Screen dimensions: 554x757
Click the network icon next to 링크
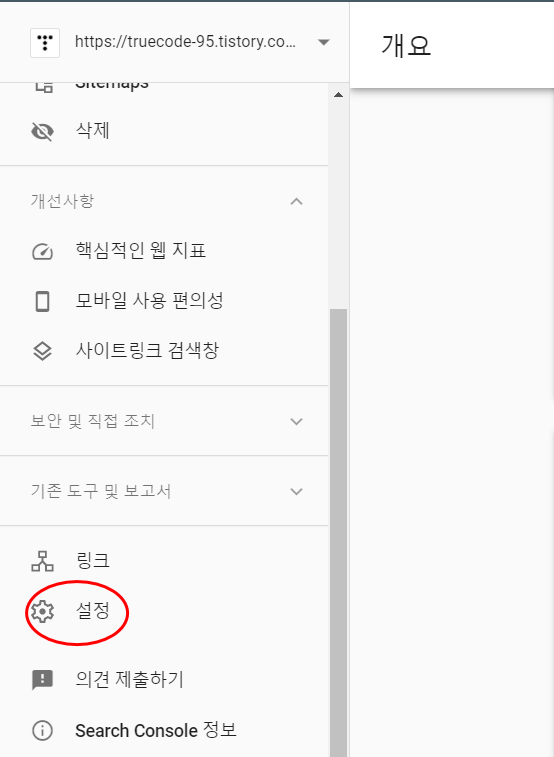pyautogui.click(x=42, y=561)
